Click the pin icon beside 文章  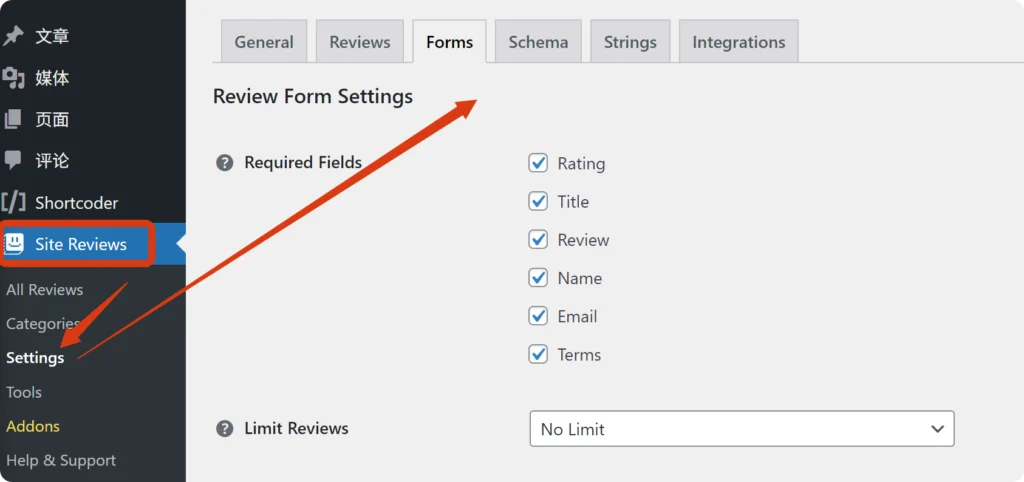point(13,36)
